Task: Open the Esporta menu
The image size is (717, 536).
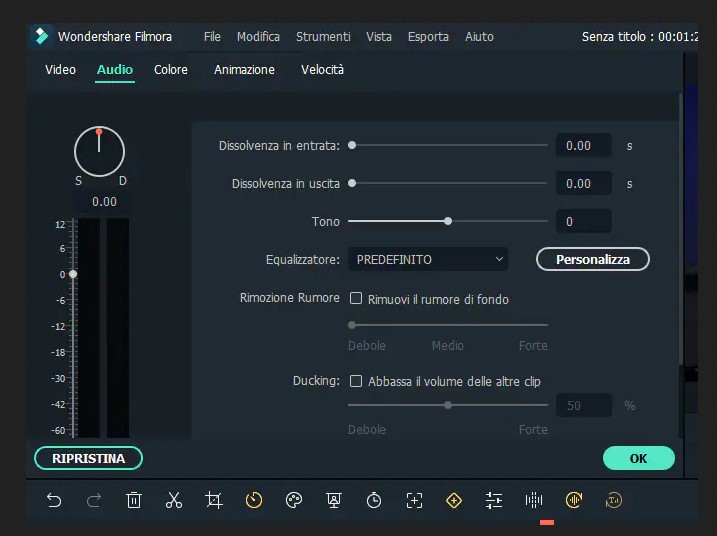Action: tap(428, 37)
